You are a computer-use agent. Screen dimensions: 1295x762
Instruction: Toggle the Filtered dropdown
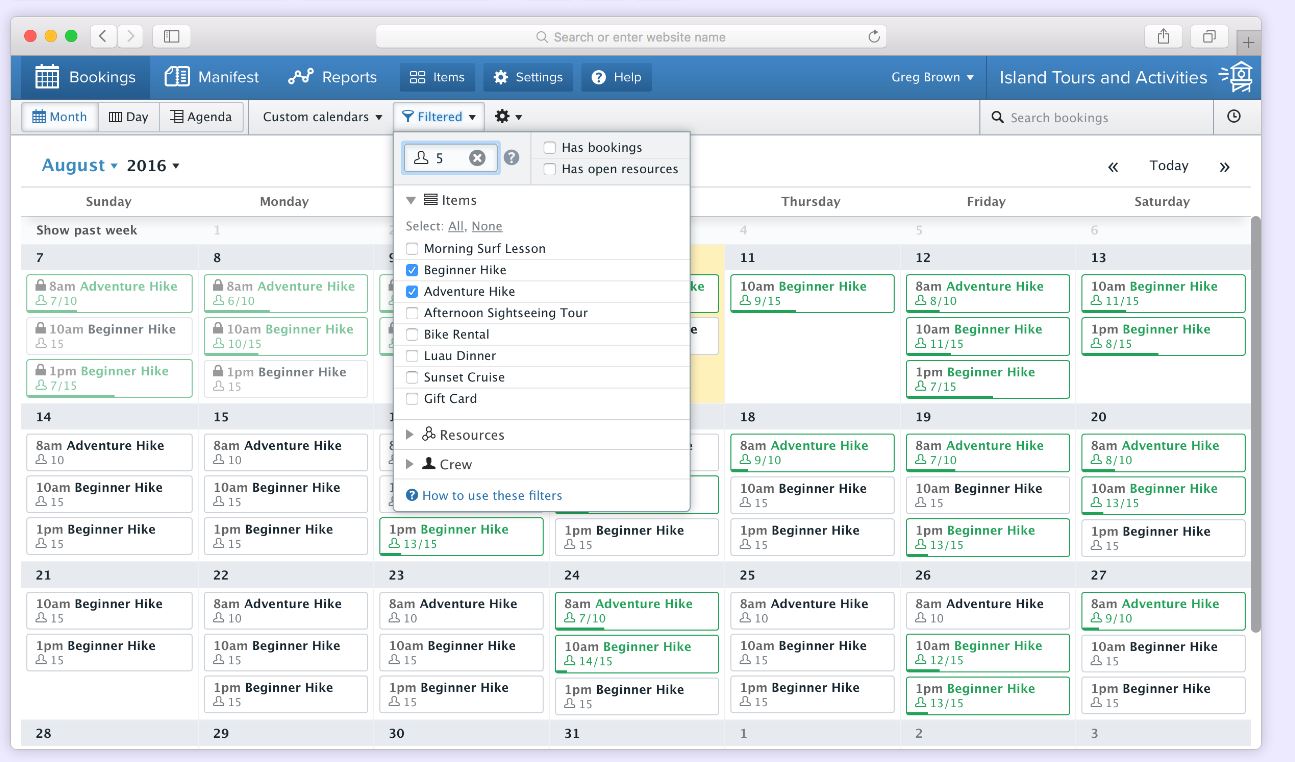[439, 117]
